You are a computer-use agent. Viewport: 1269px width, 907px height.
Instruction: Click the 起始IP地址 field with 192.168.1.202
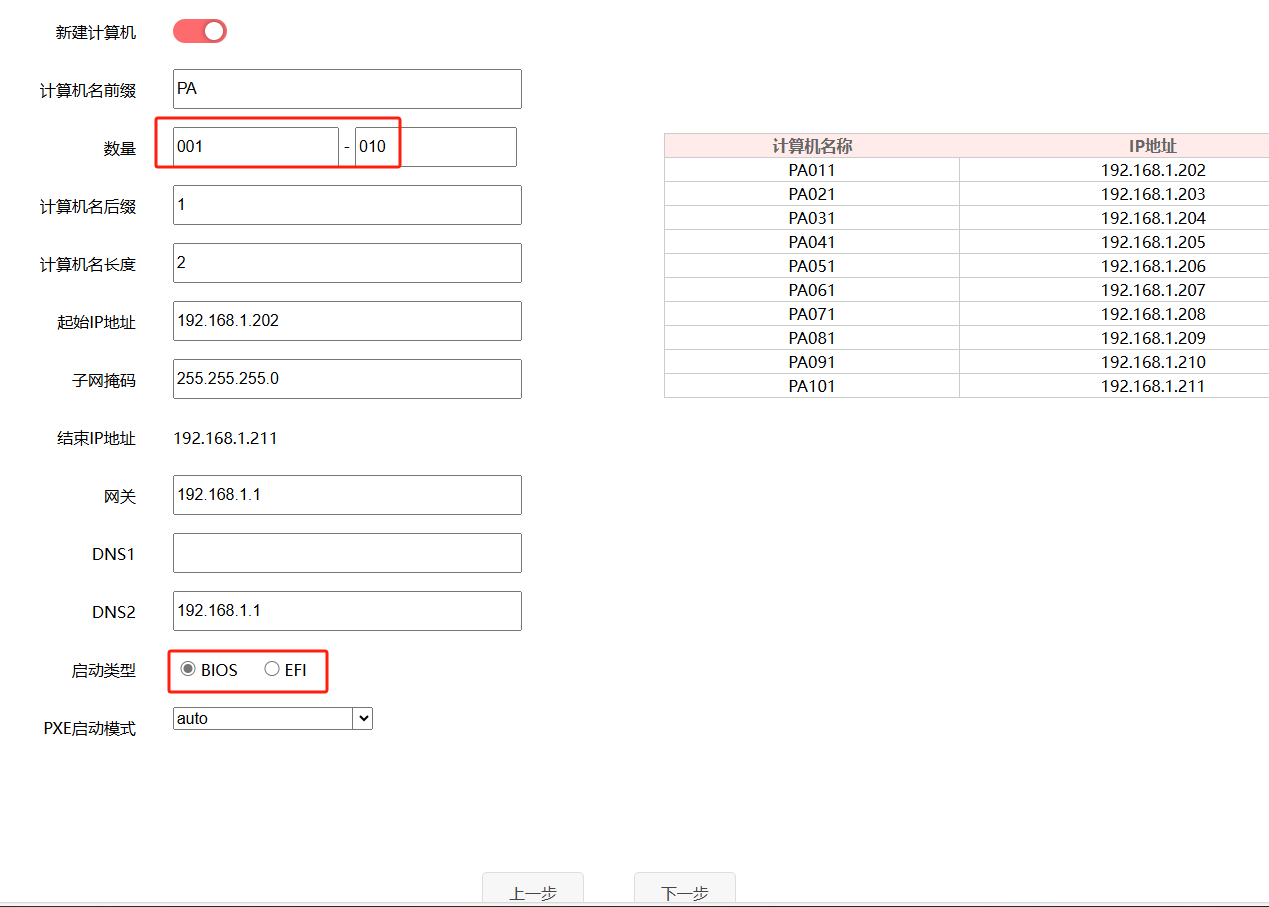point(347,321)
